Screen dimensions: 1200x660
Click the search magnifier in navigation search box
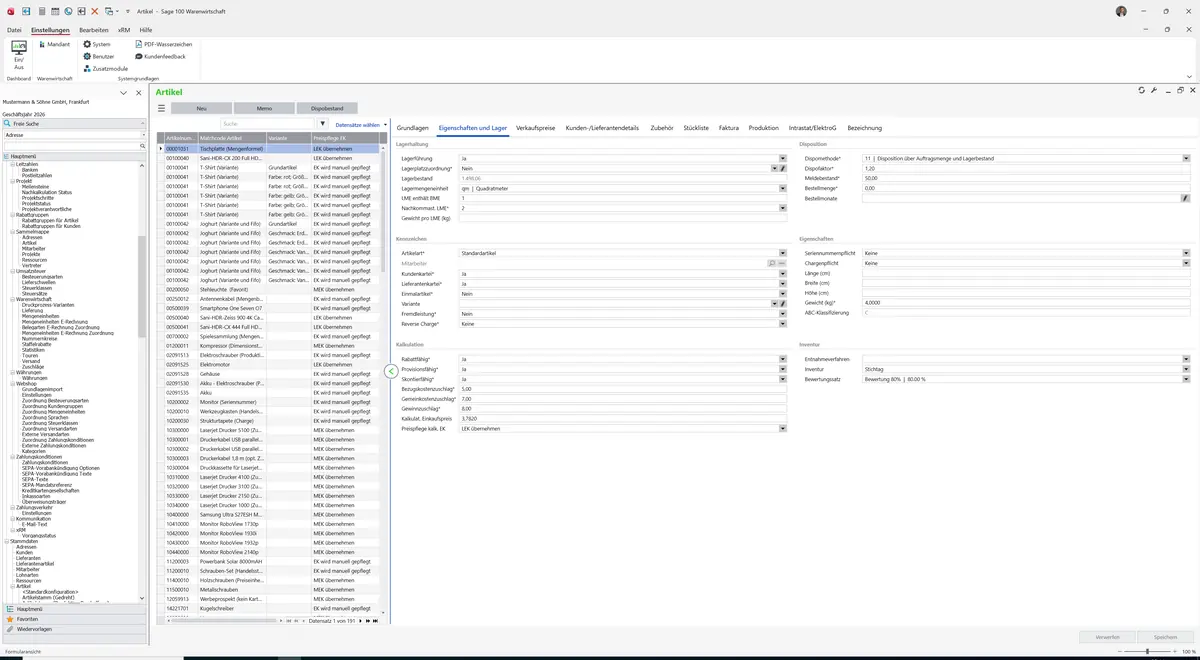pyautogui.click(x=143, y=146)
